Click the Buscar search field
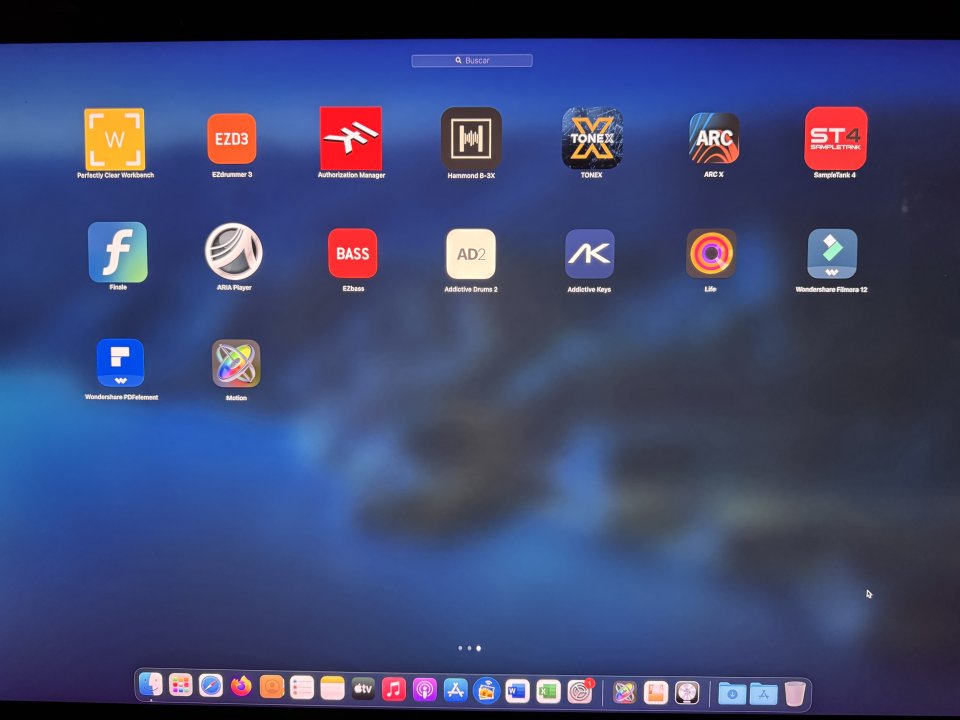960x720 pixels. click(x=471, y=60)
